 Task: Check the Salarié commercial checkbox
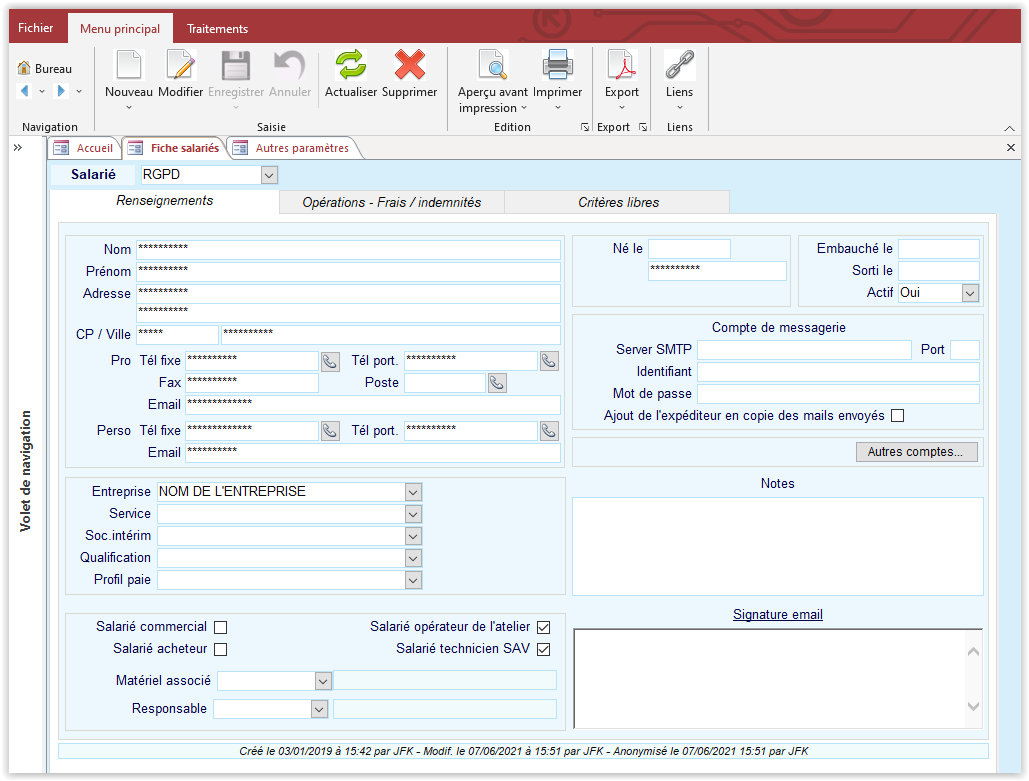click(221, 628)
